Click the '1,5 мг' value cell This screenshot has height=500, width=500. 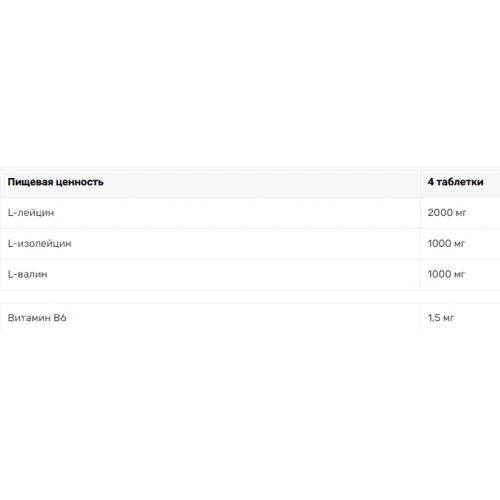coord(441,318)
